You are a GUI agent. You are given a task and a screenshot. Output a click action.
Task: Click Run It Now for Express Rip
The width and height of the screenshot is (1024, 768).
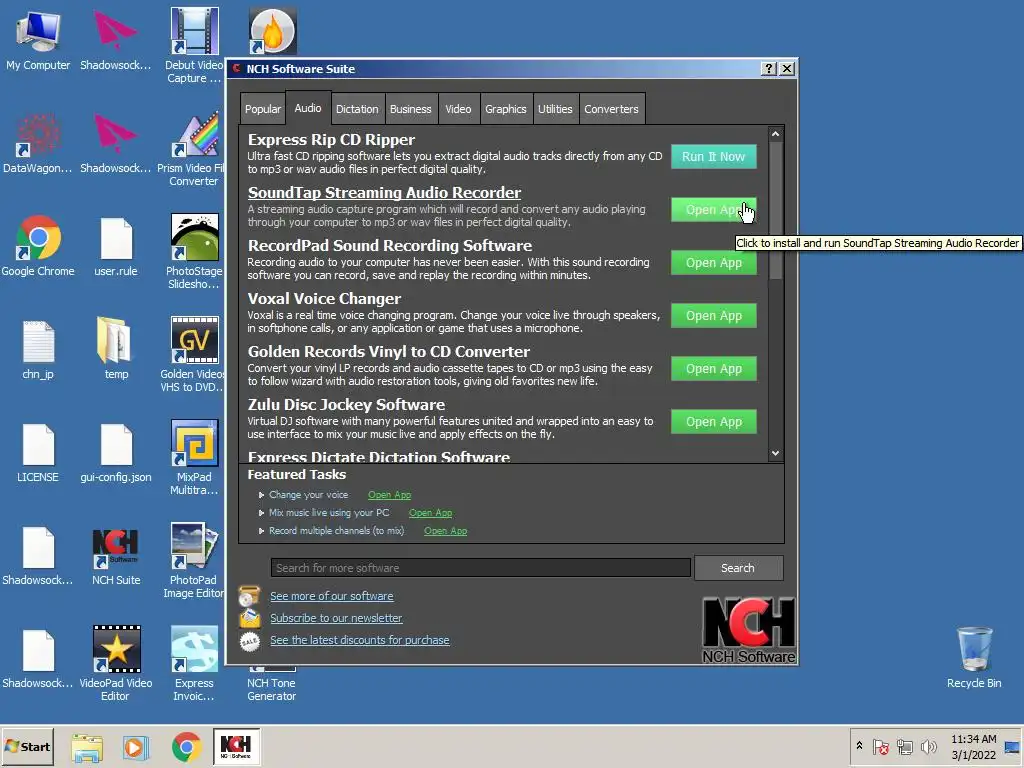pos(714,157)
